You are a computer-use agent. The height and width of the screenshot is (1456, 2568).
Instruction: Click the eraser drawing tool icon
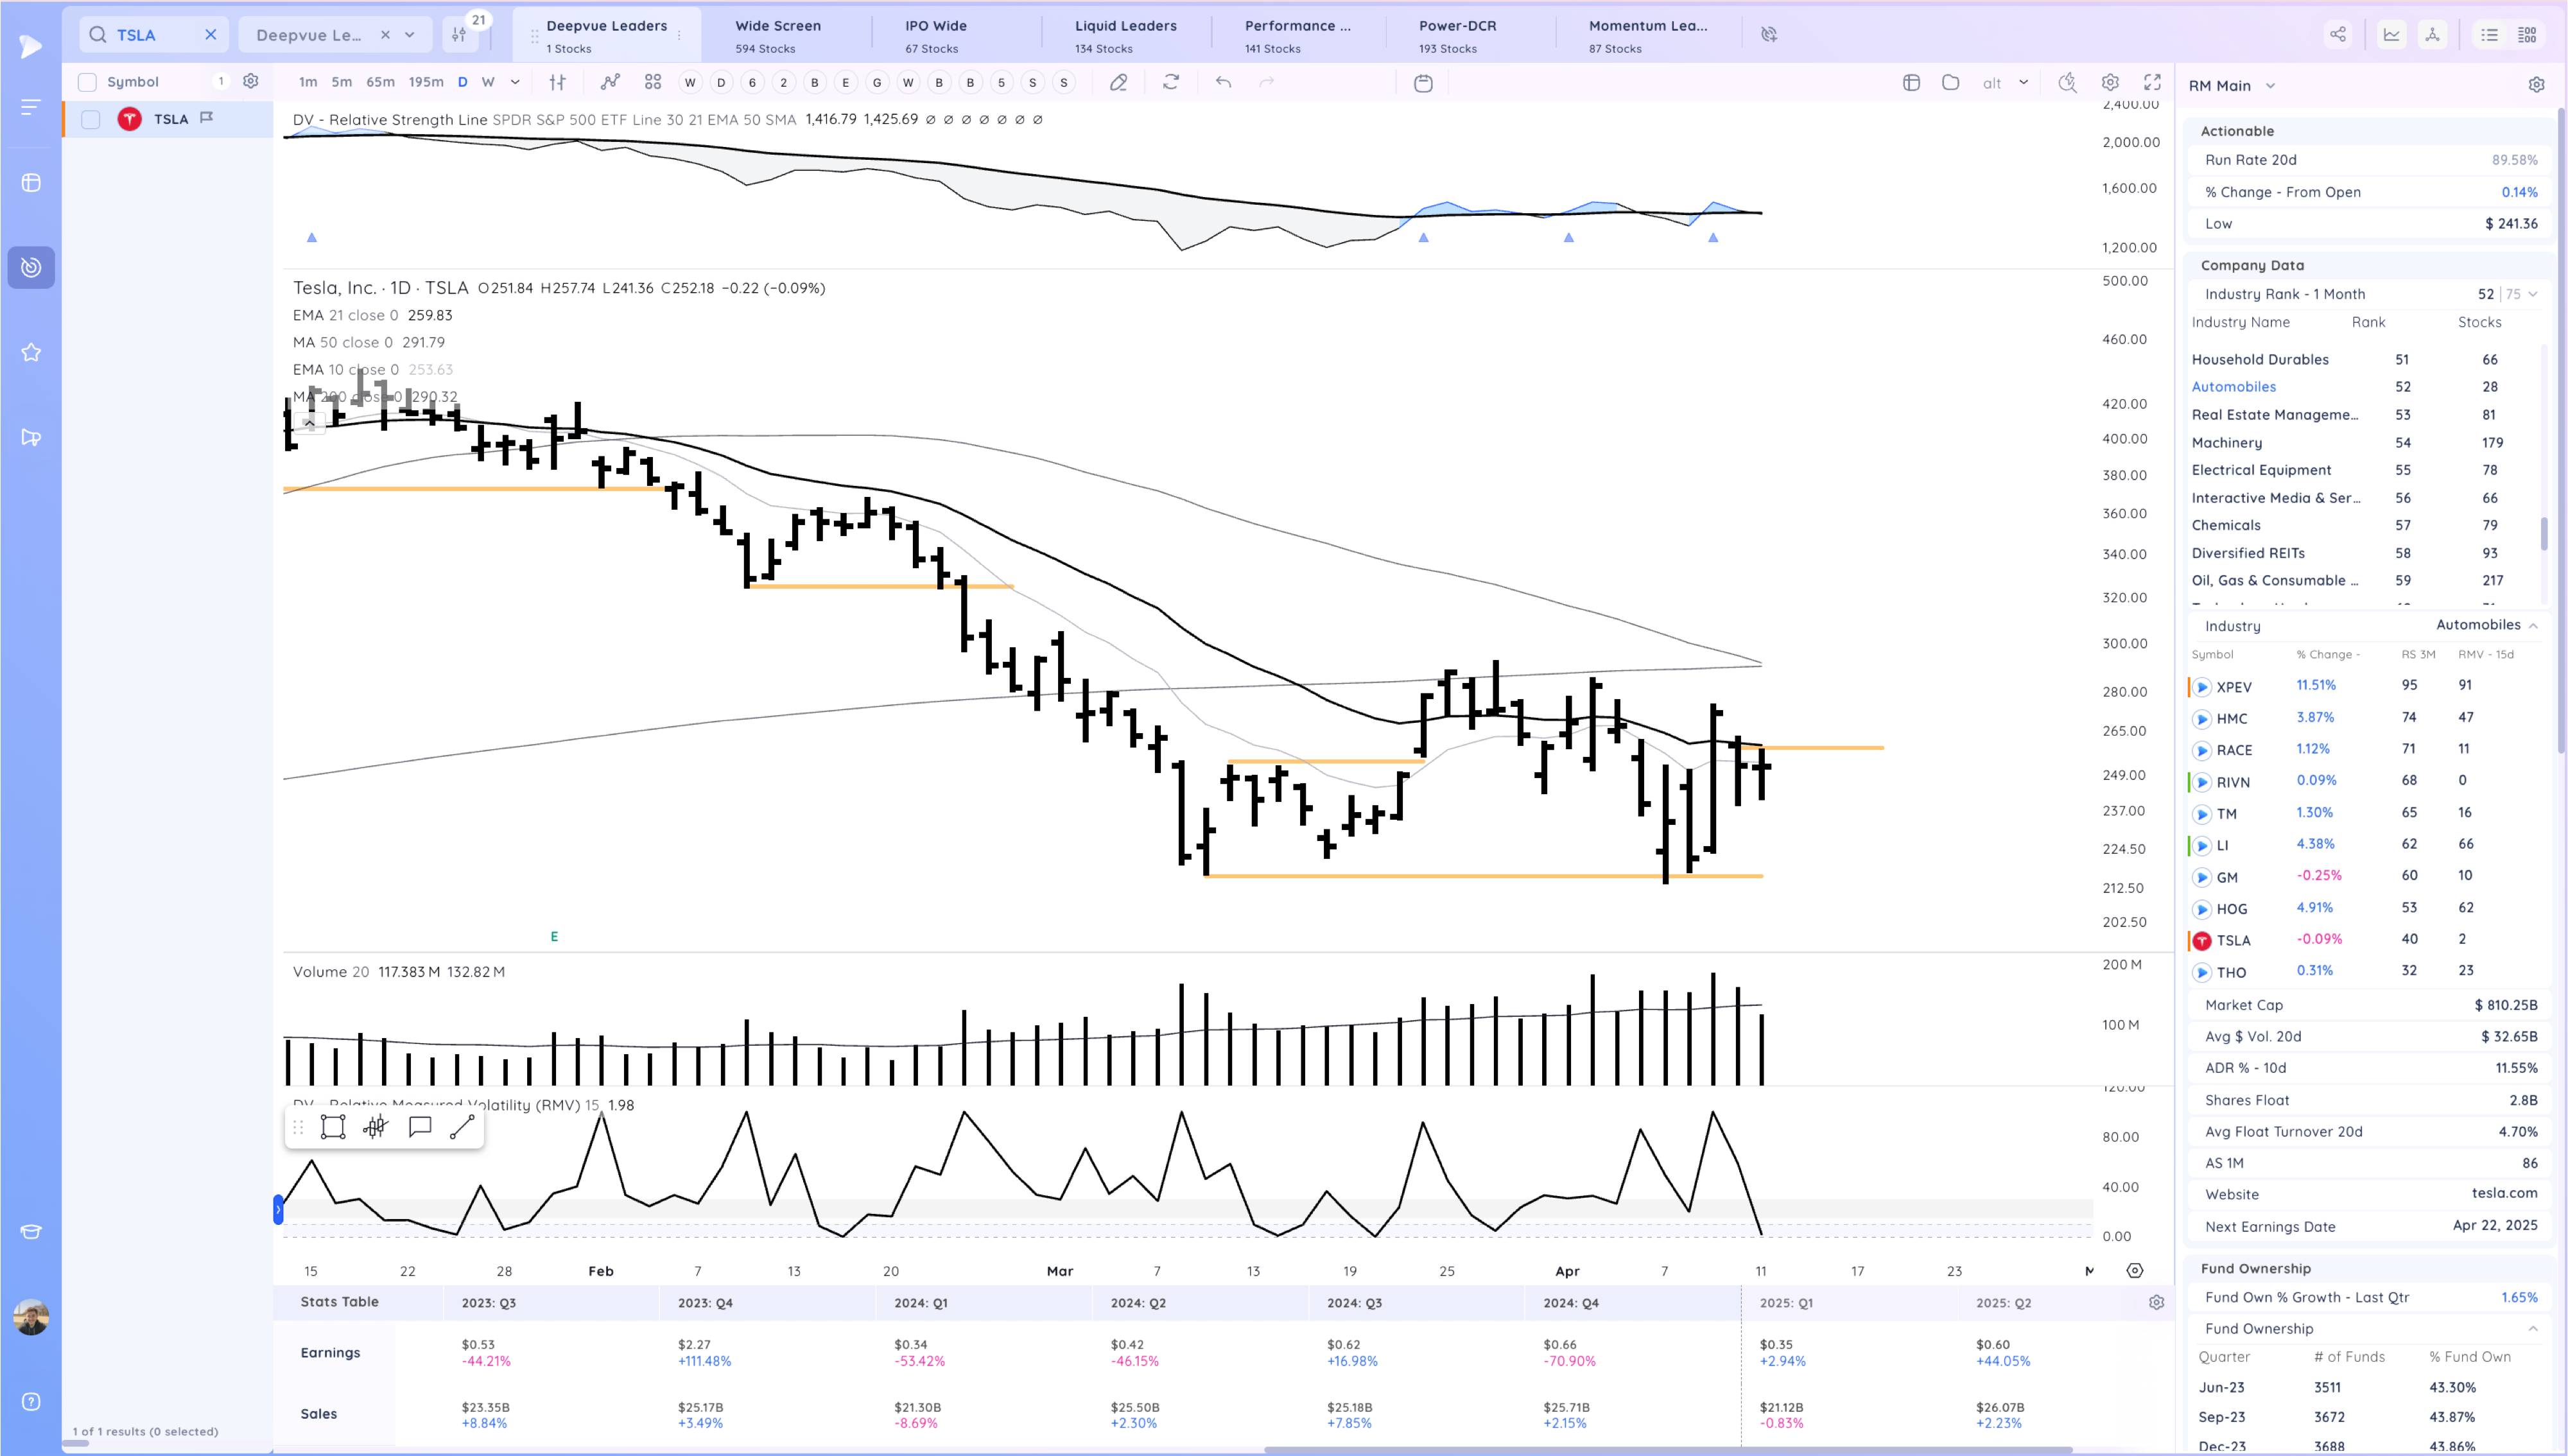coord(1118,82)
